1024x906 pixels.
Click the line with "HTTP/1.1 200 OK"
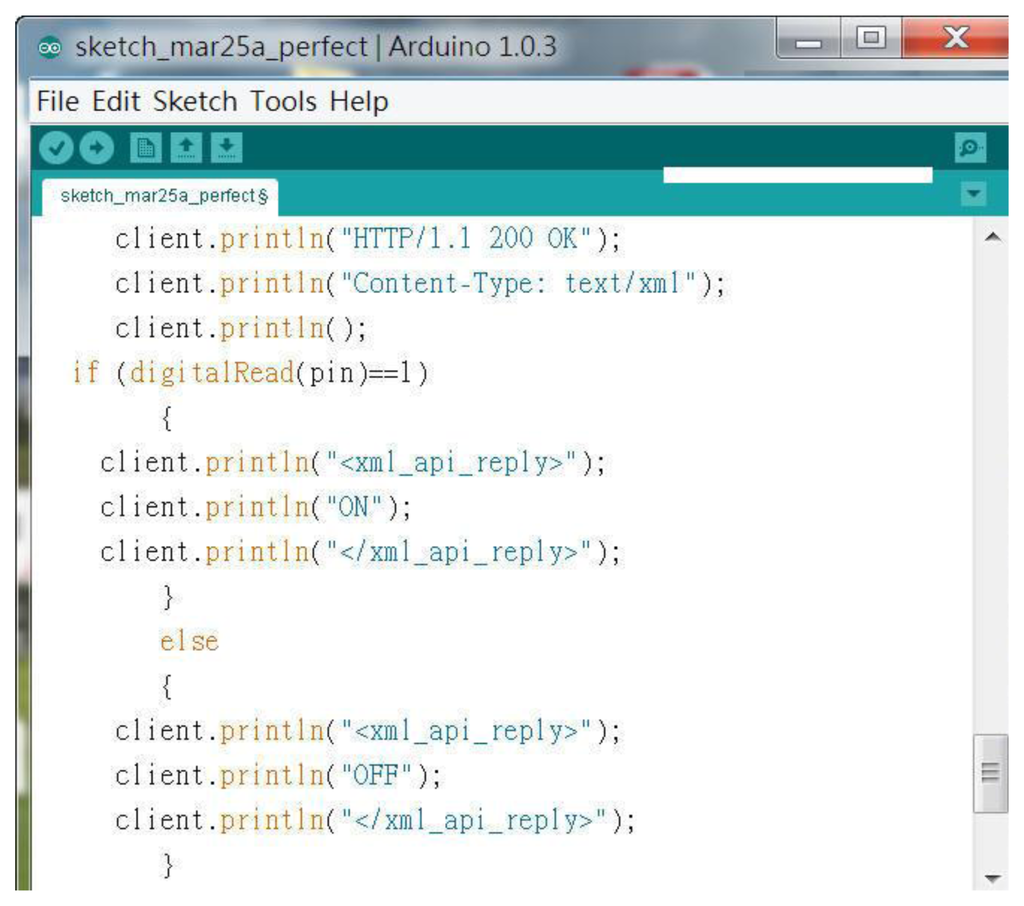click(368, 239)
